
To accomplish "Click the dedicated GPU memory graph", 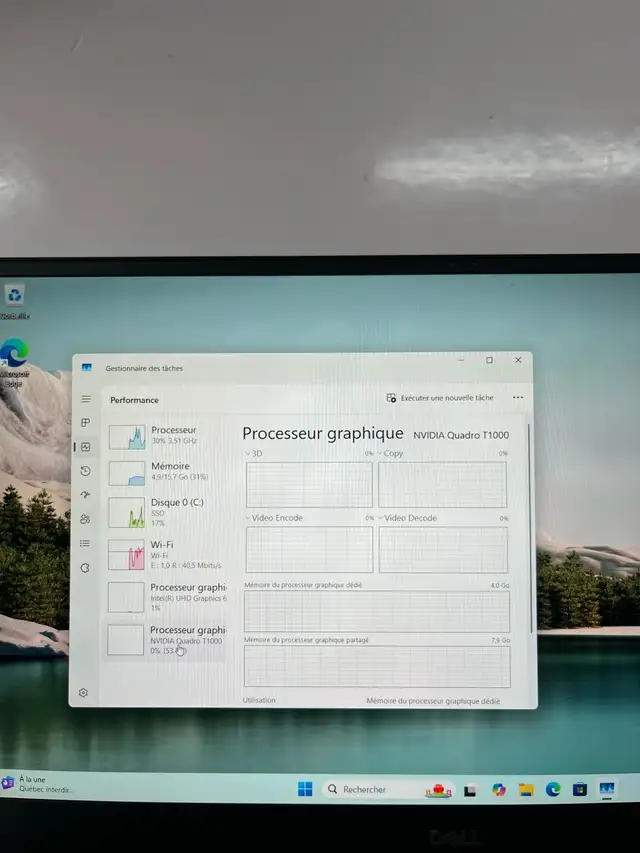I will pos(377,611).
